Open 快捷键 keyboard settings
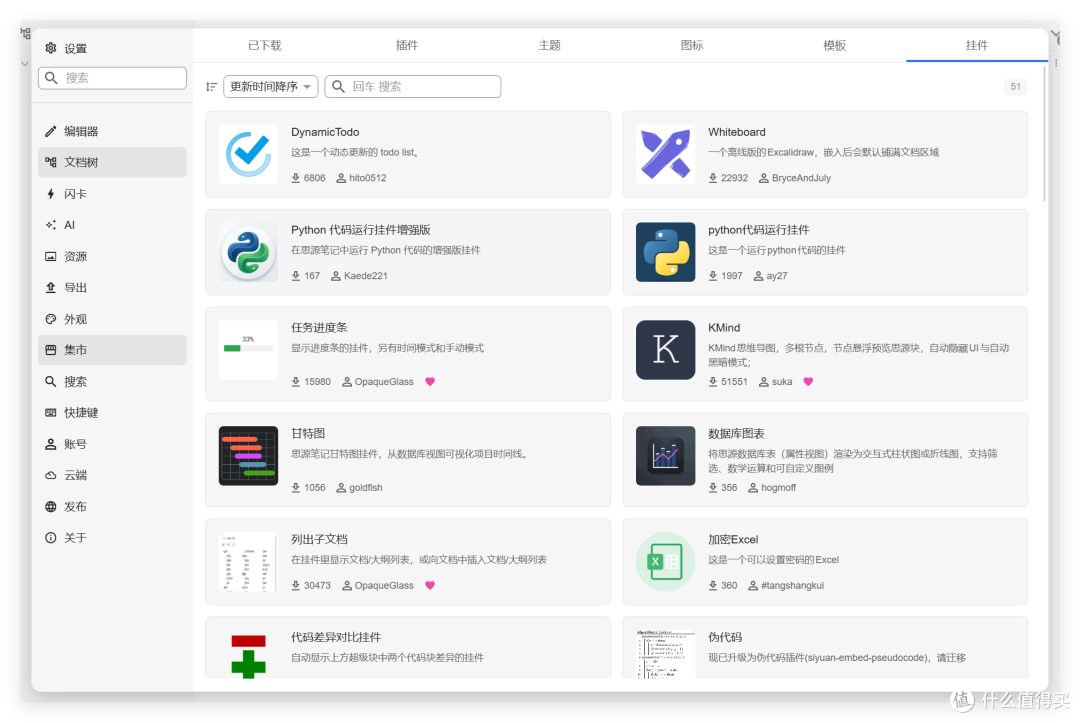Viewport: 1080px width, 723px height. [112, 412]
